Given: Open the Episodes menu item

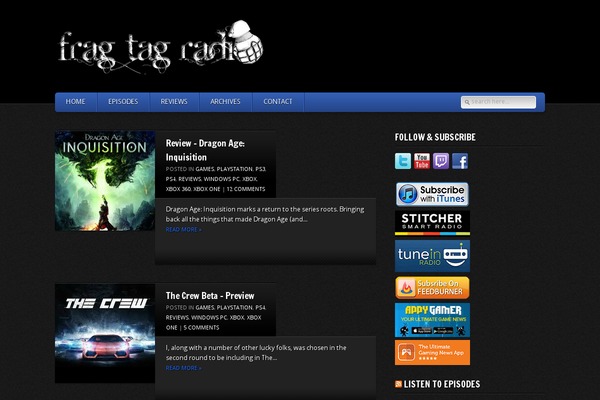Looking at the screenshot, I should pyautogui.click(x=123, y=102).
